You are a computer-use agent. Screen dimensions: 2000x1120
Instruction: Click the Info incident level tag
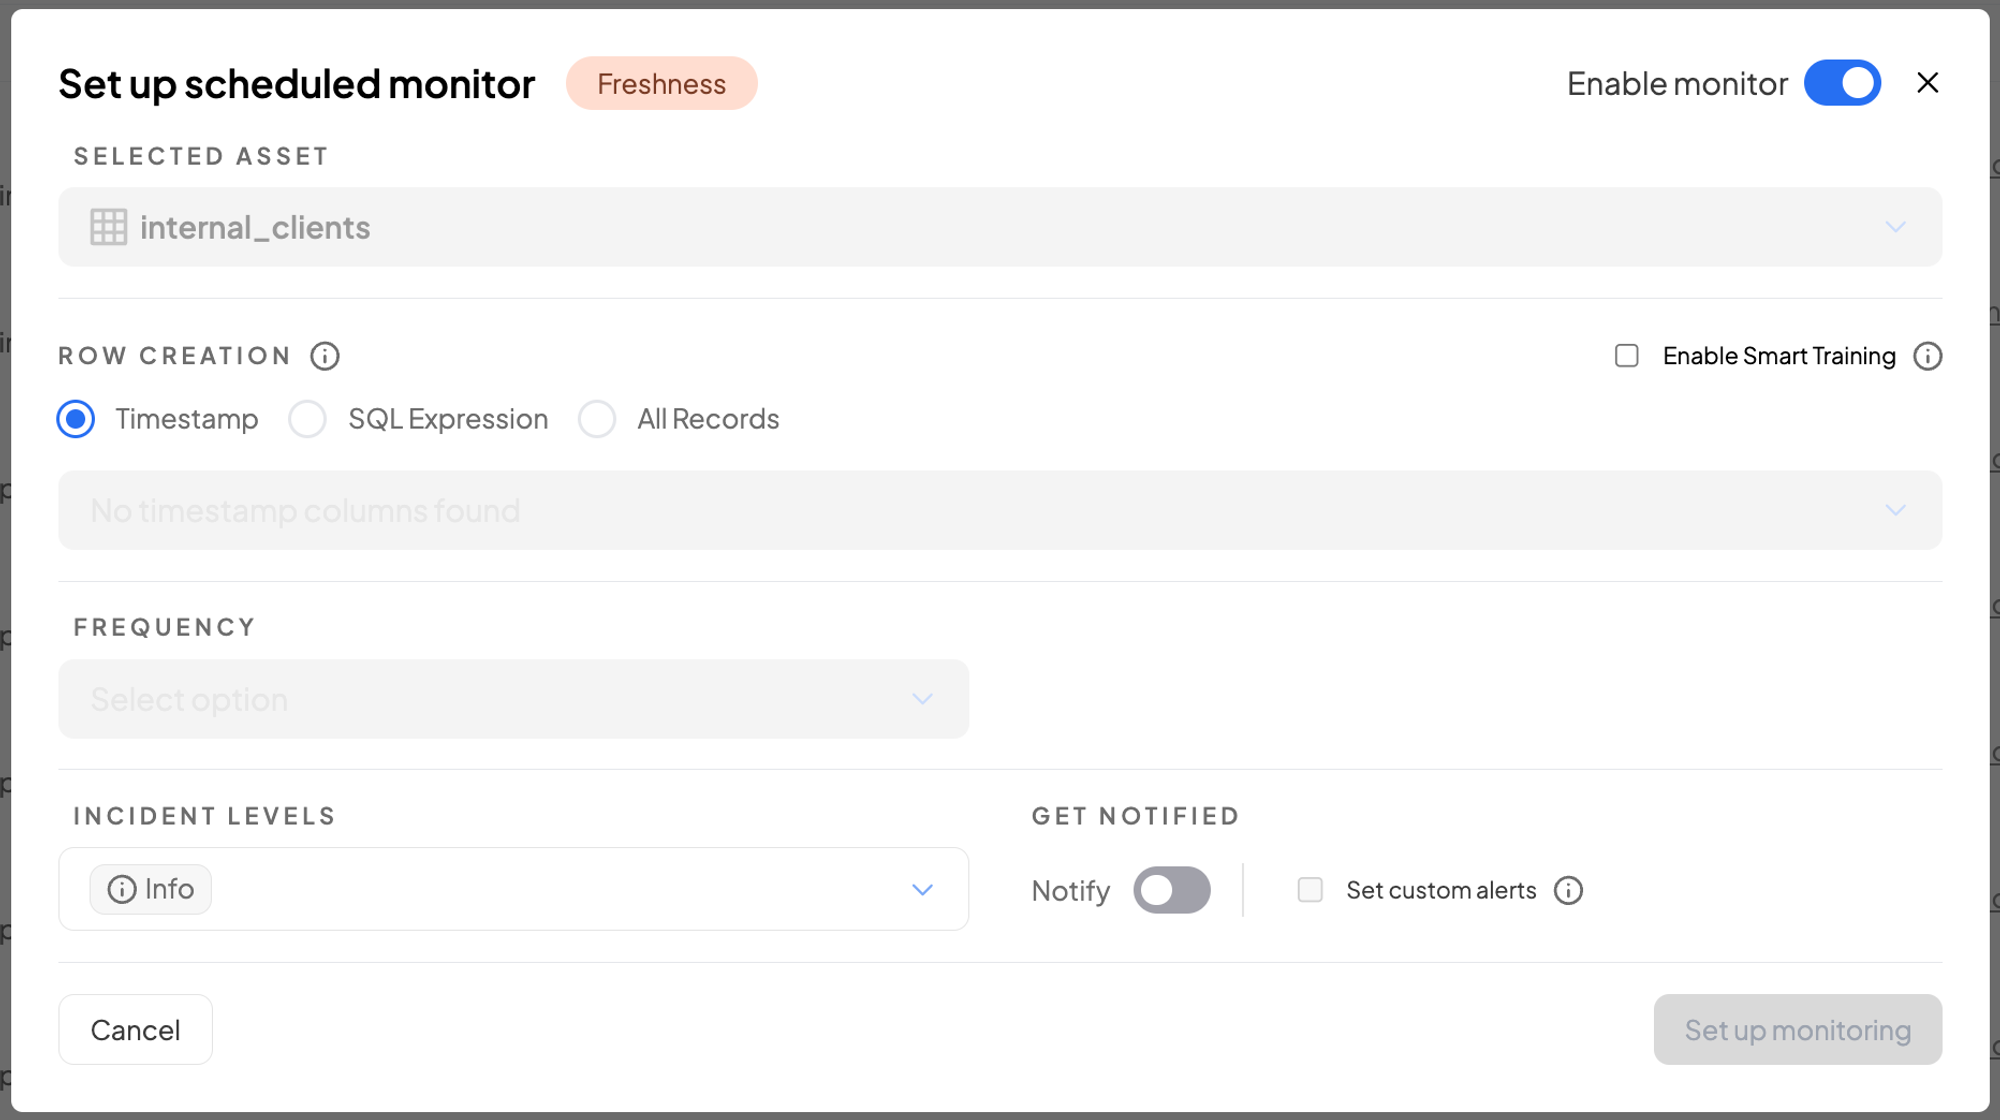coord(151,889)
